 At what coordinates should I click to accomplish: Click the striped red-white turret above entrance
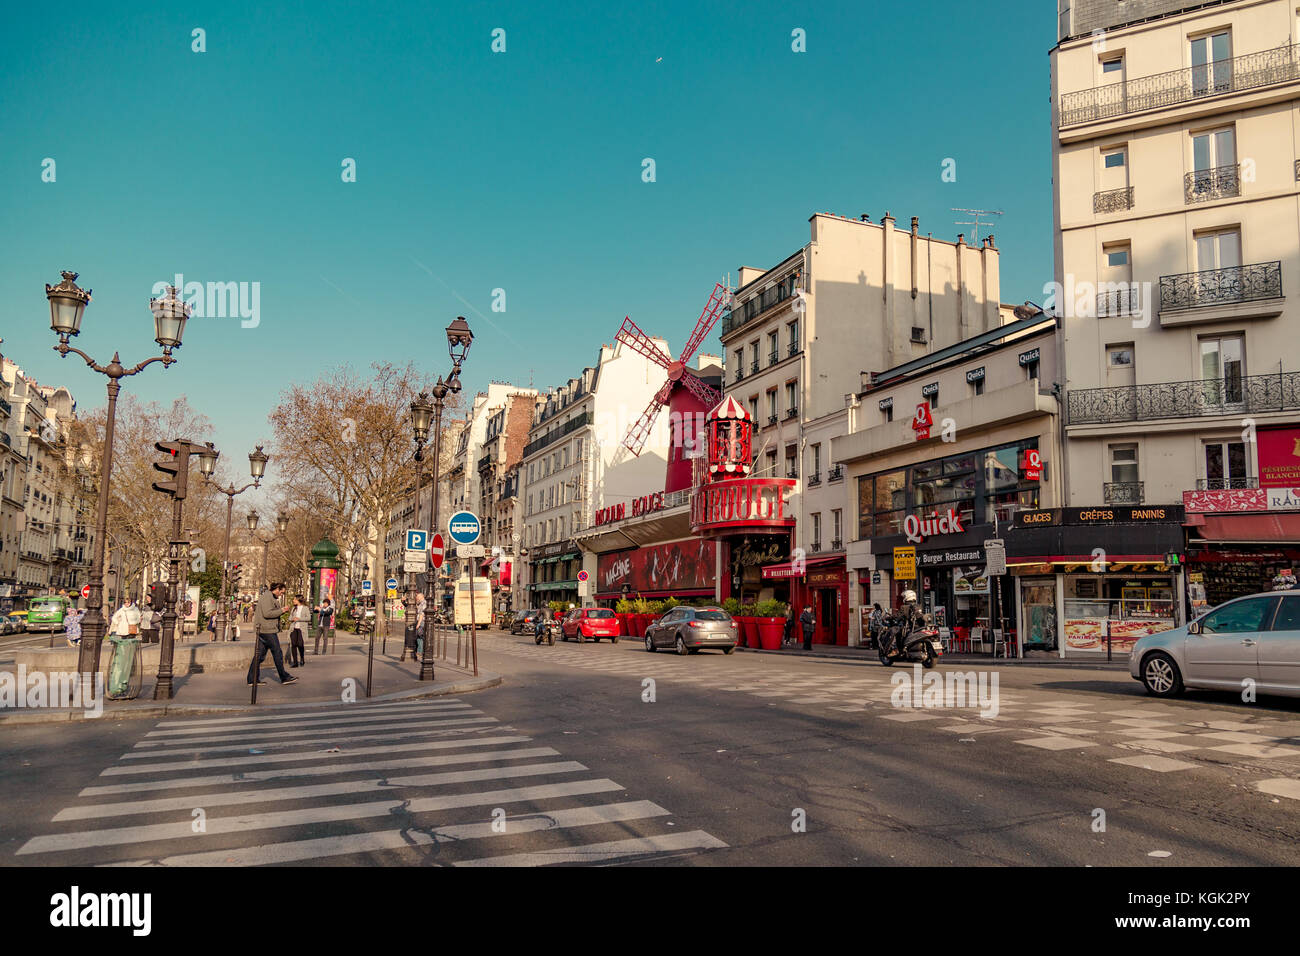[x=729, y=435]
